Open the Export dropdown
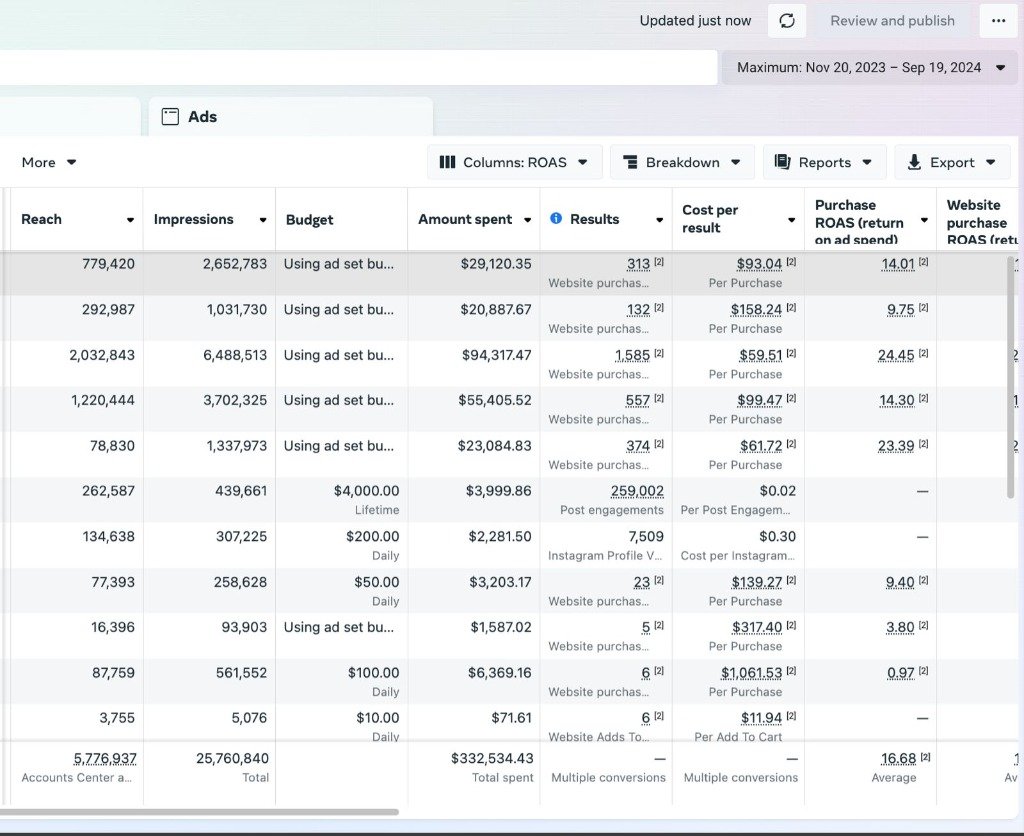The image size is (1024, 836). point(952,162)
